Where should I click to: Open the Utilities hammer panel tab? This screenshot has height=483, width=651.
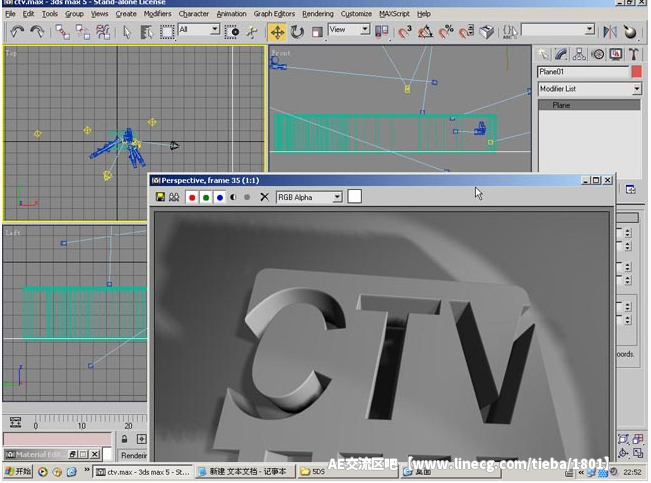point(633,54)
